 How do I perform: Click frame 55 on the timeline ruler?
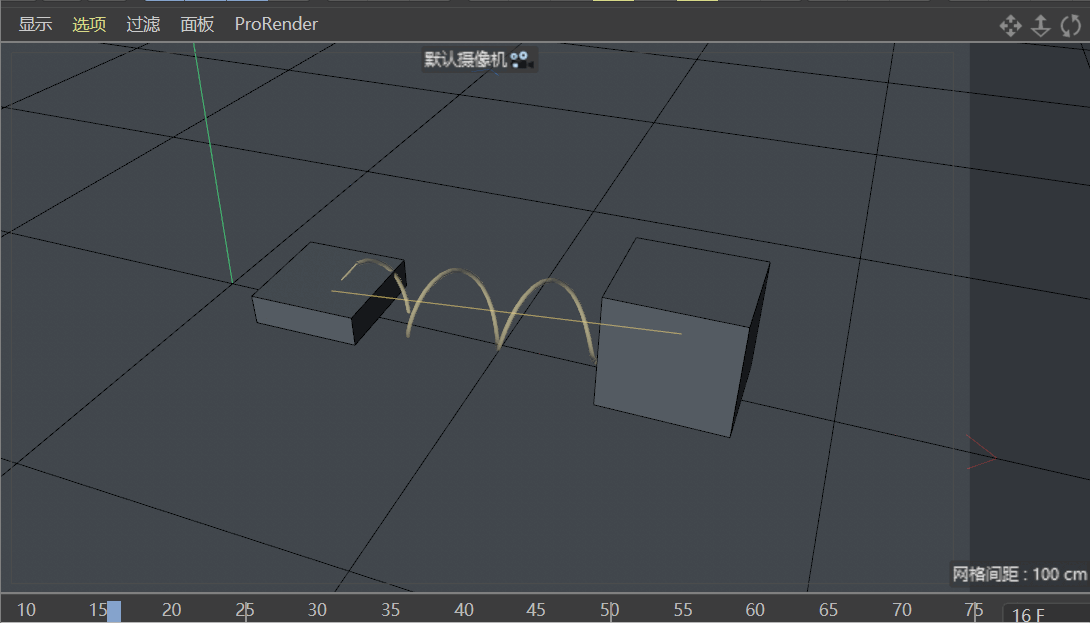[x=683, y=610]
